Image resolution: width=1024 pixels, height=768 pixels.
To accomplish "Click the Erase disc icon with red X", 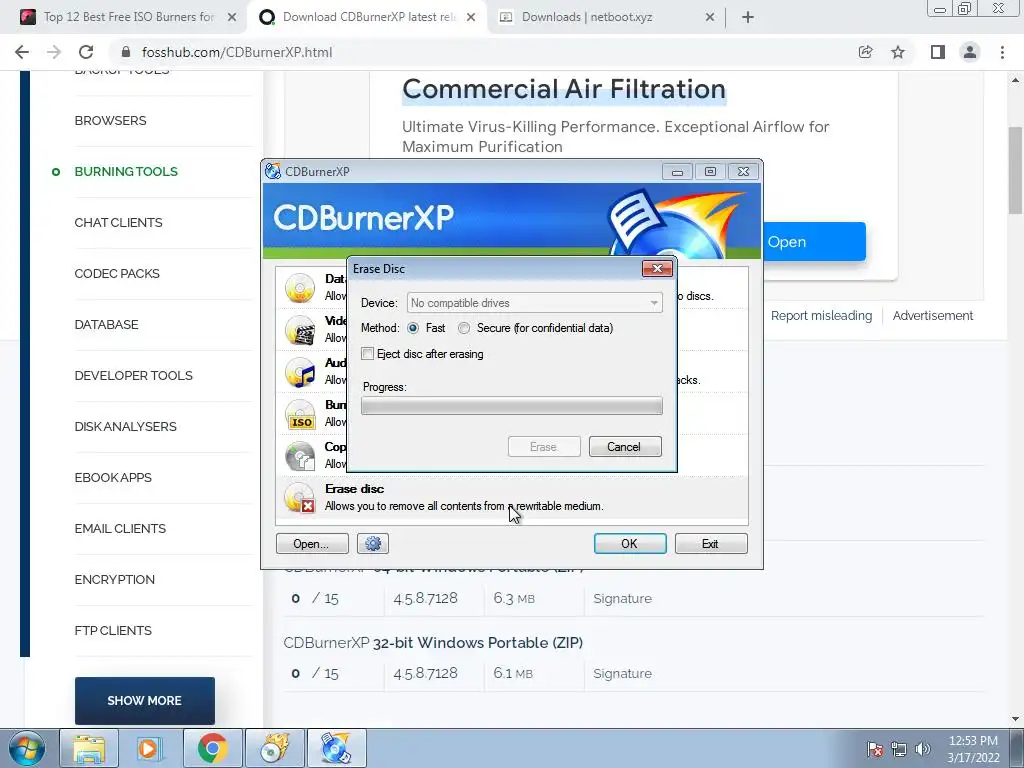I will (x=300, y=498).
